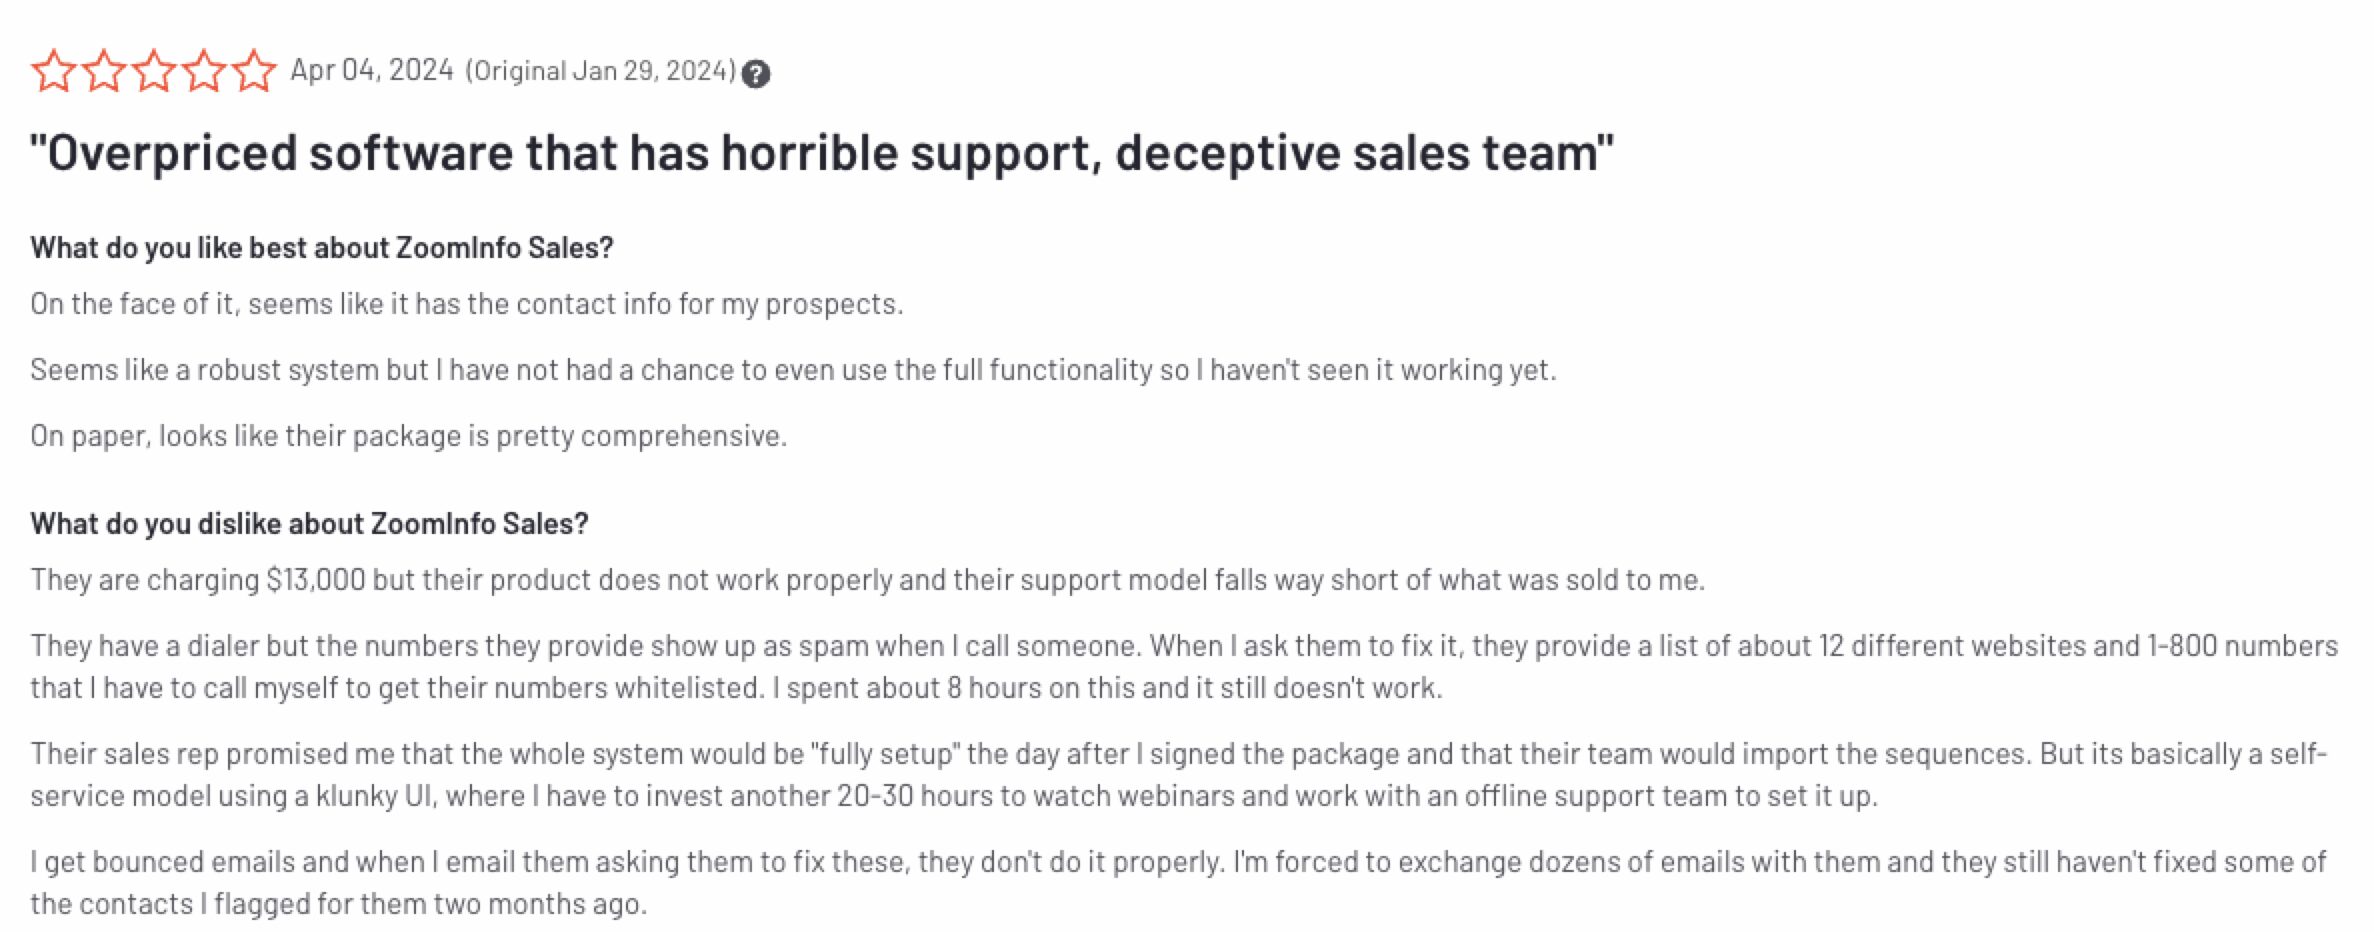Click "What do you dislike" heading
The image size is (2374, 932).
pos(309,523)
